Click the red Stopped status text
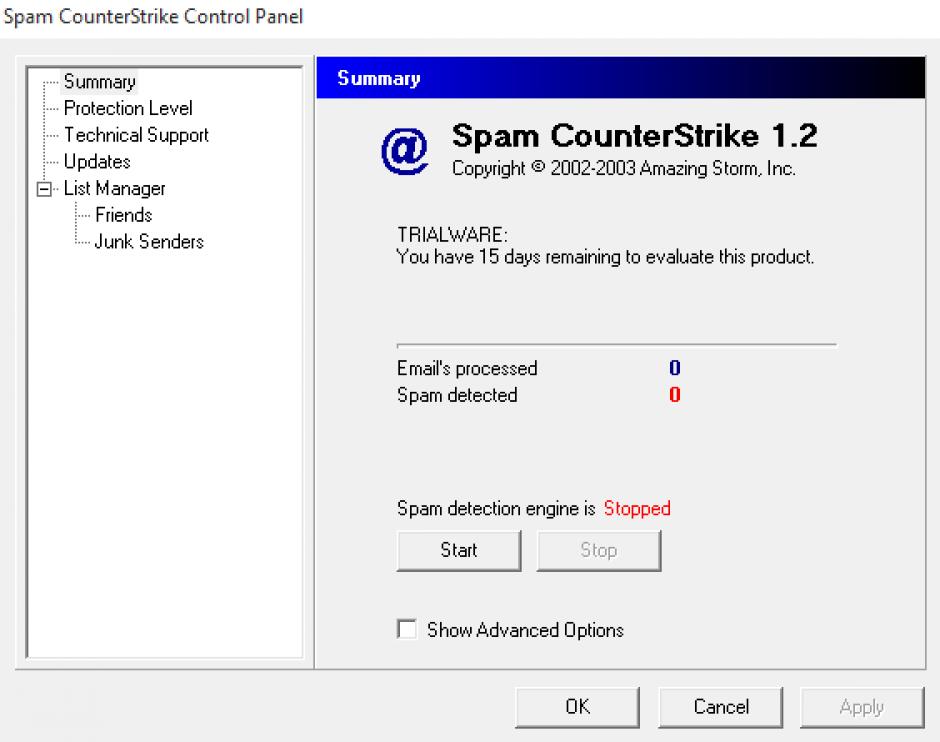The height and width of the screenshot is (742, 940). point(637,508)
